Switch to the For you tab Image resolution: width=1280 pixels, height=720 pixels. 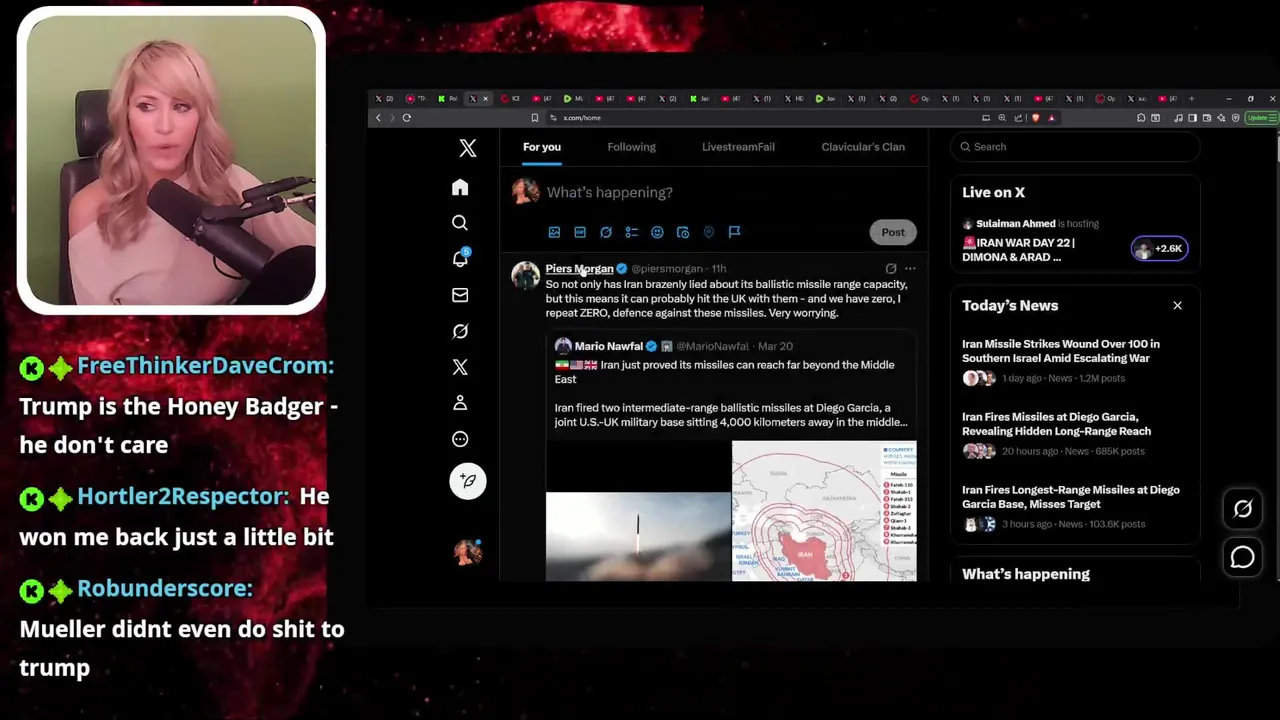[x=542, y=147]
